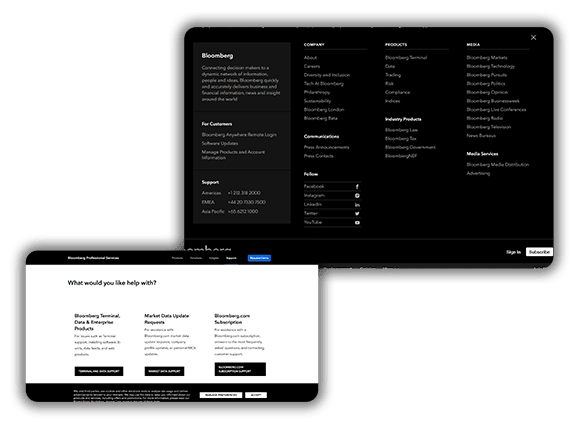Open Bloomberg Anywhere Remote Login
This screenshot has height=429, width=573.
coord(239,135)
